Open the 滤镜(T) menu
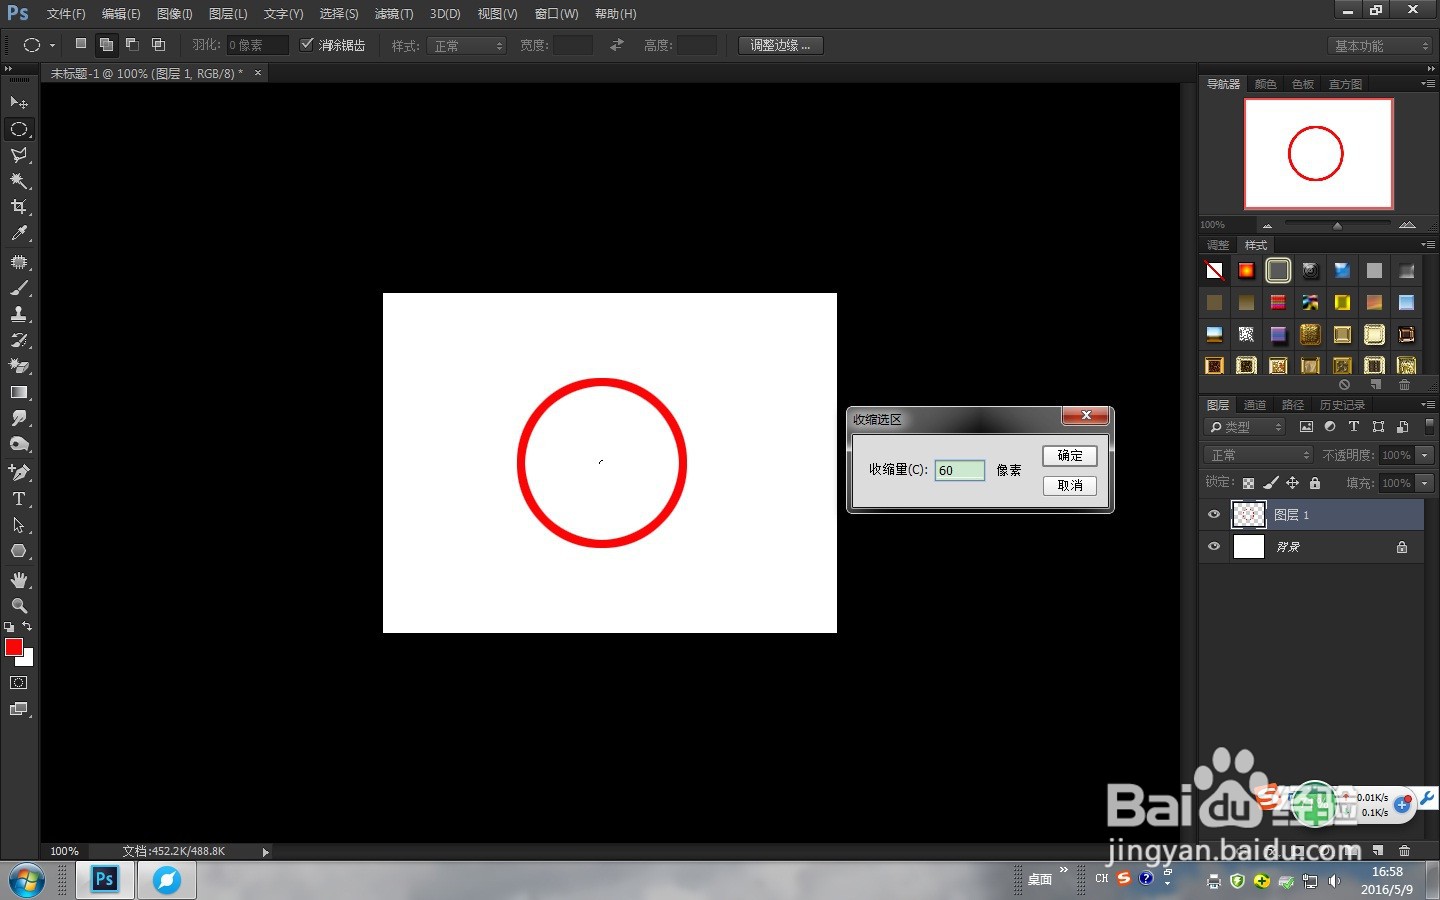Screen dimensions: 1440x900 point(394,14)
